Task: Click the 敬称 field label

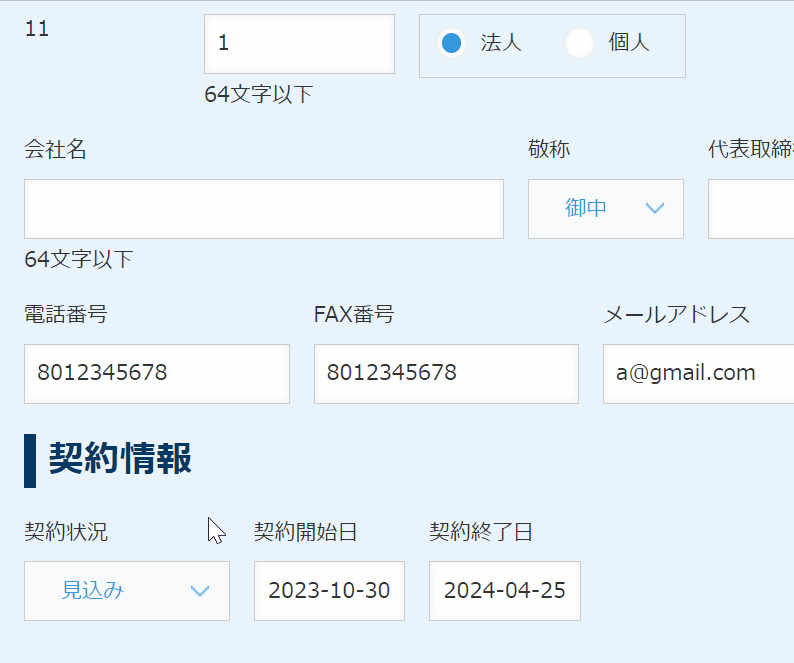Action: pyautogui.click(x=549, y=149)
